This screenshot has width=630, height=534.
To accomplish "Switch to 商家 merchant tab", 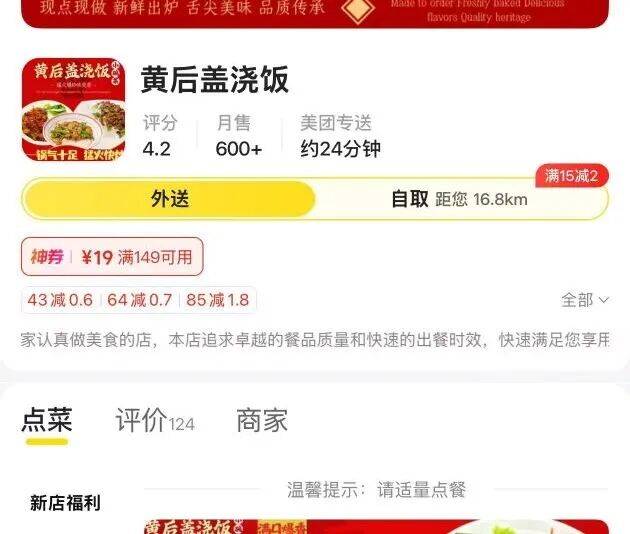I will coord(262,420).
